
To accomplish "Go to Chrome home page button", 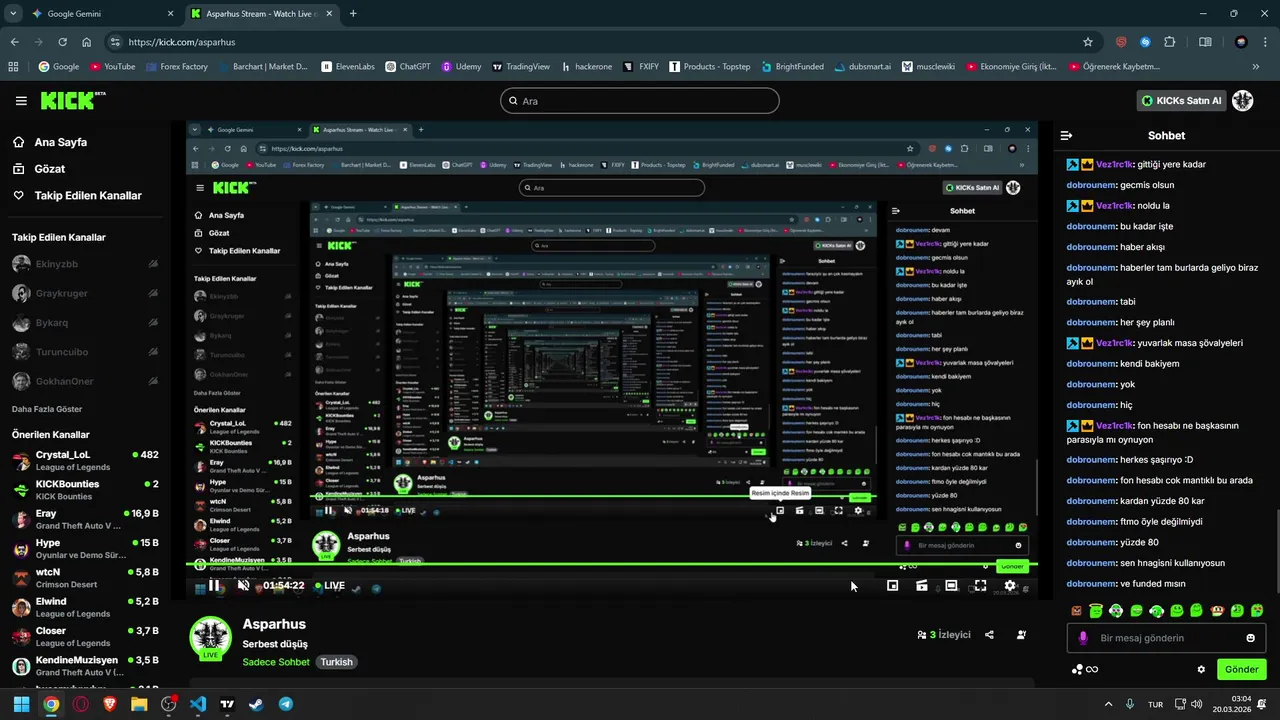I will point(87,42).
